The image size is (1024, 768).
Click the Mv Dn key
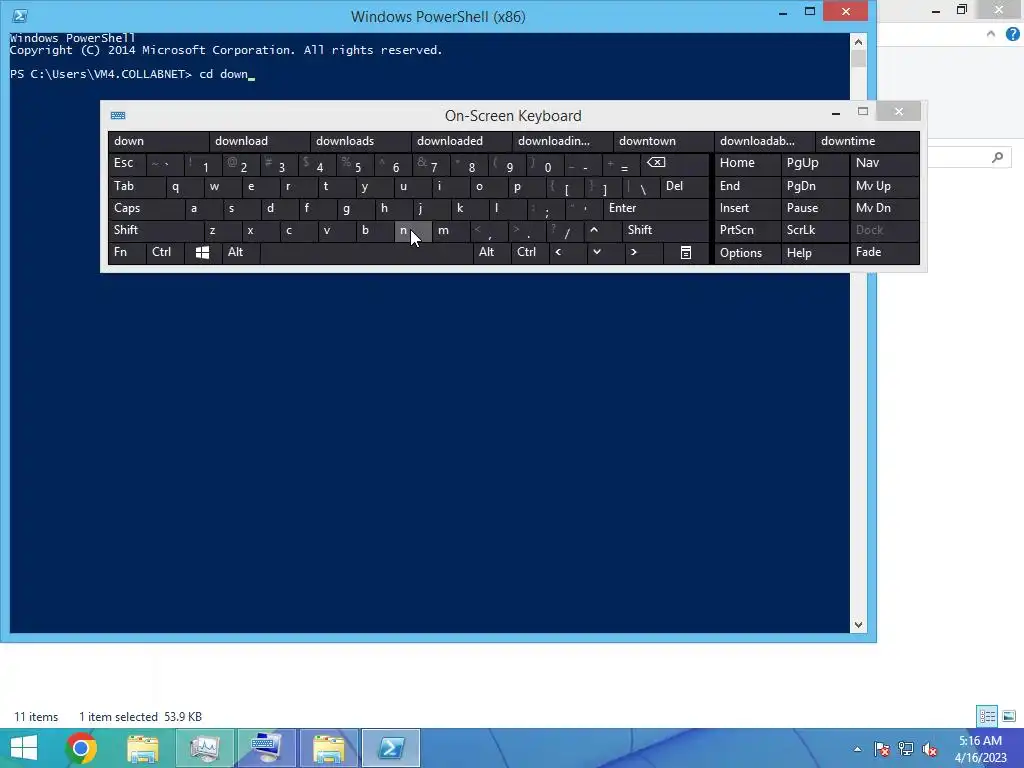coord(884,208)
